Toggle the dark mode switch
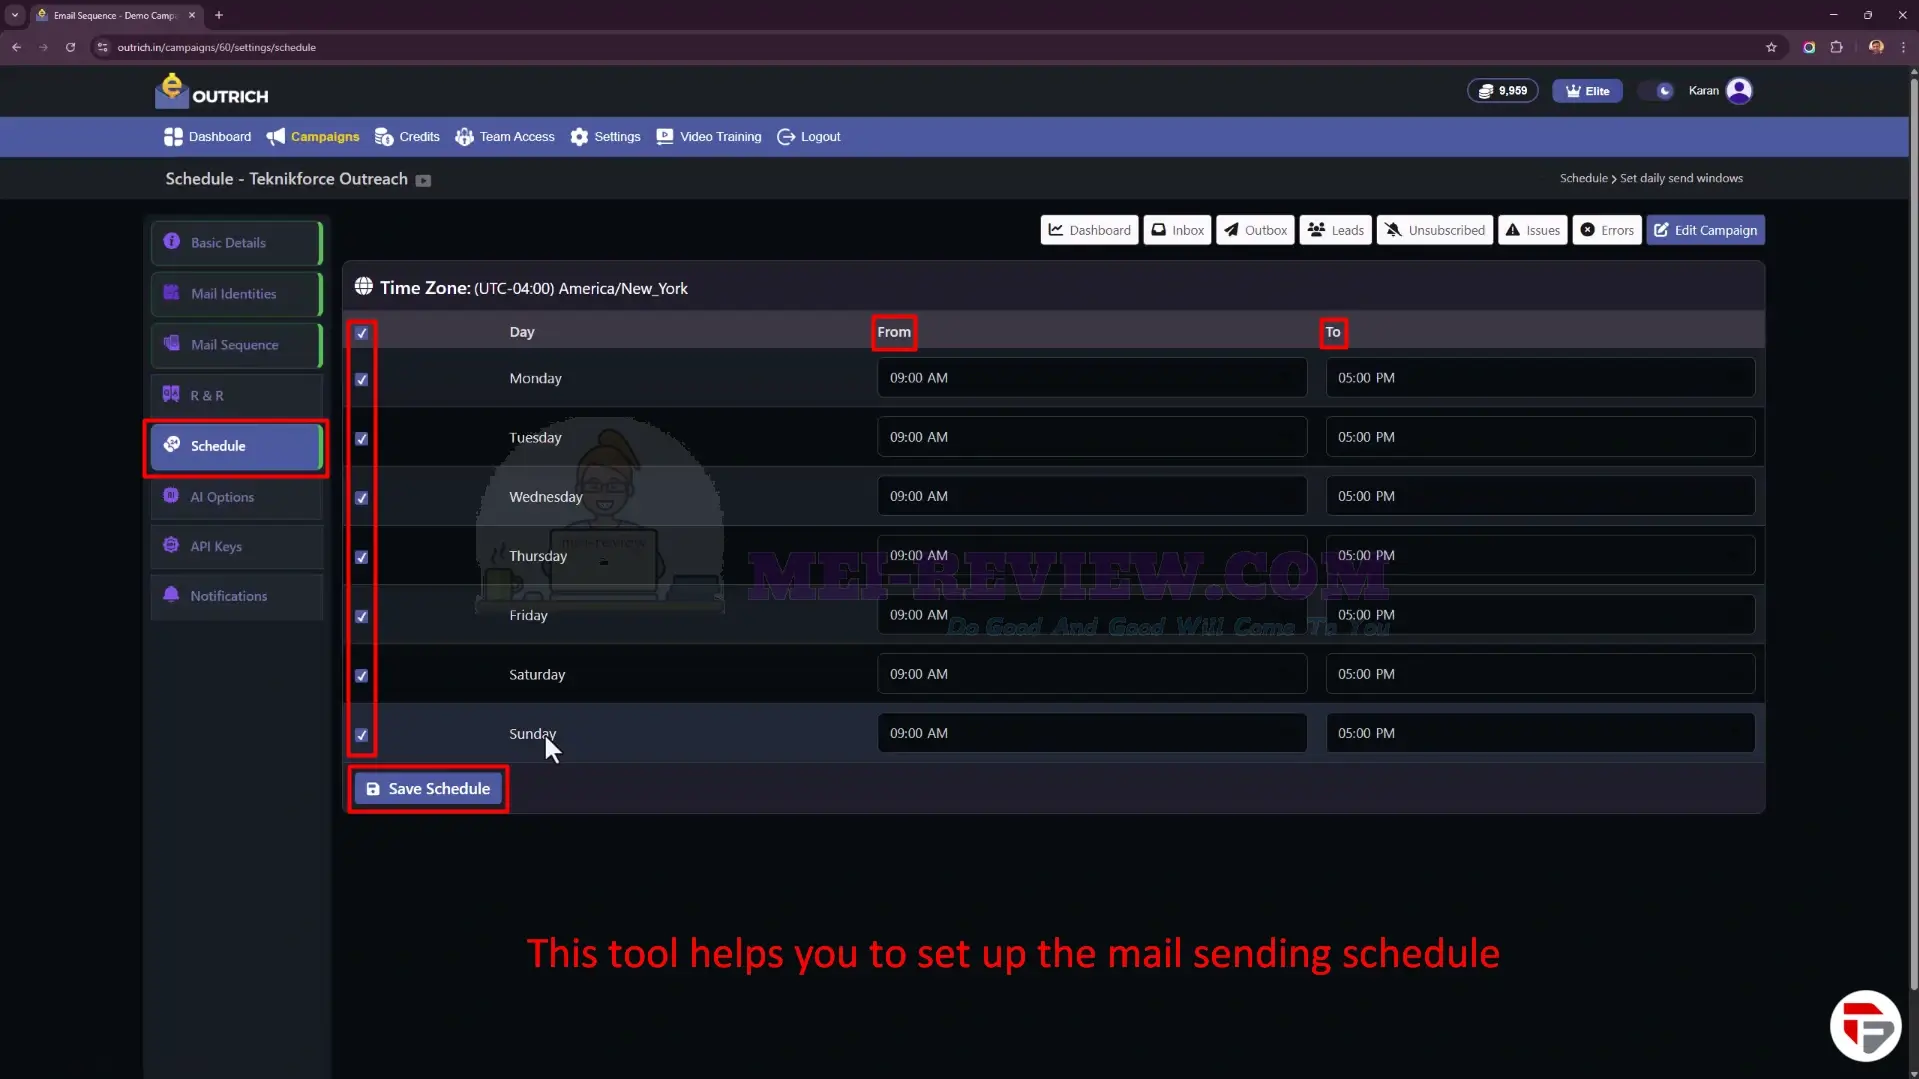Viewport: 1919px width, 1079px height. pyautogui.click(x=1658, y=91)
